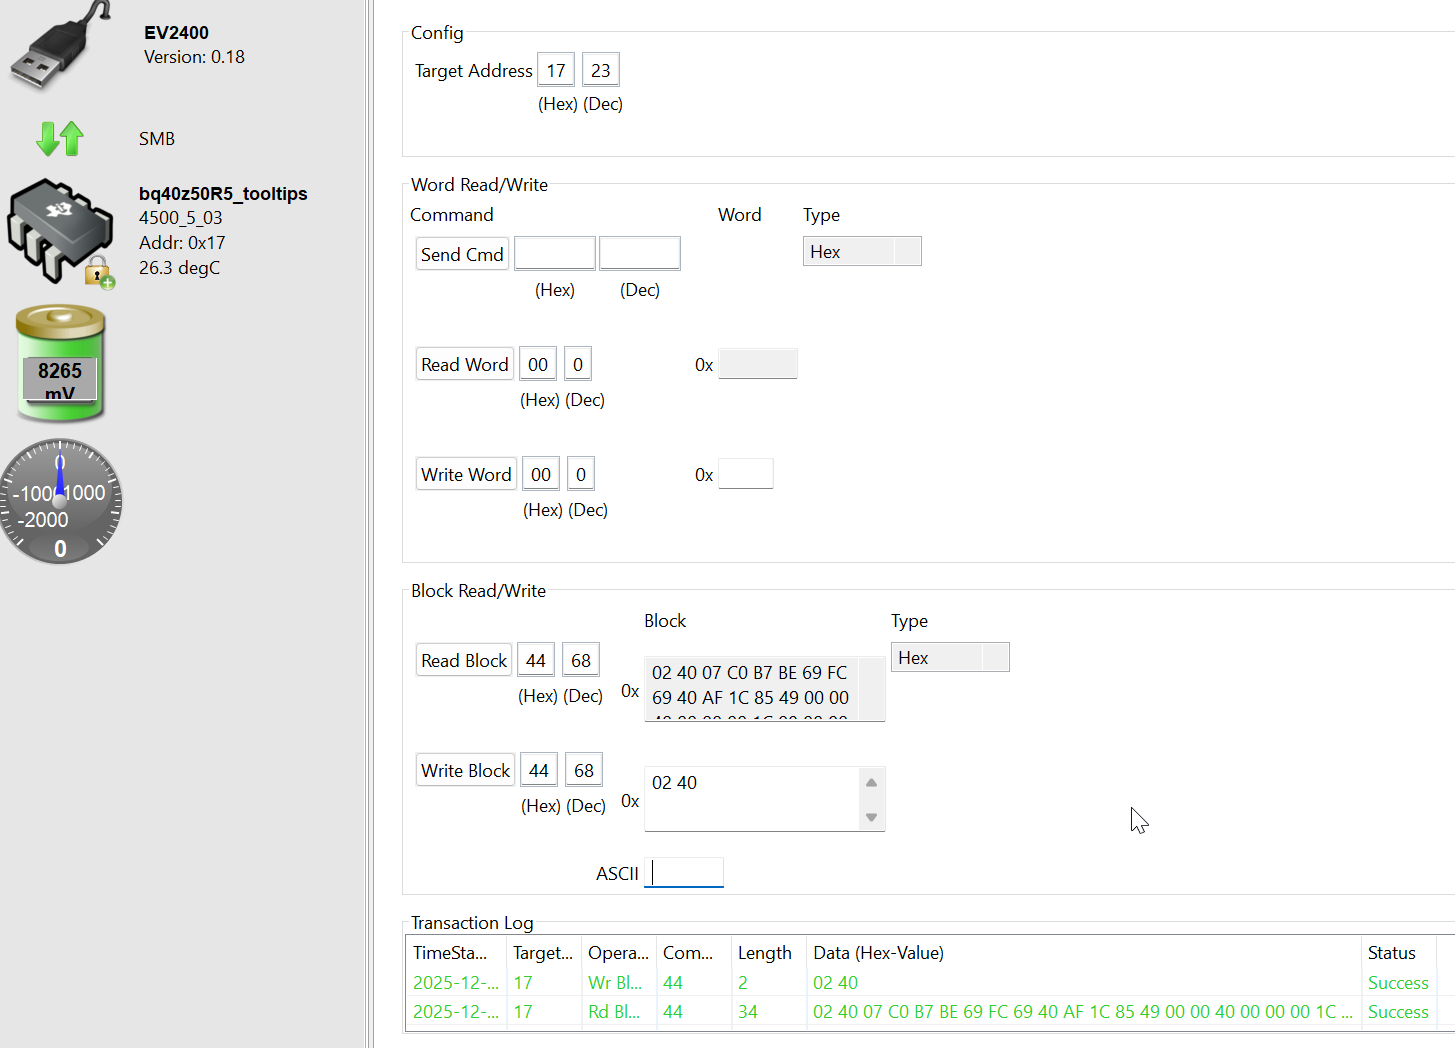This screenshot has width=1455, height=1048.
Task: Focus the ASCII input field
Action: 685,873
